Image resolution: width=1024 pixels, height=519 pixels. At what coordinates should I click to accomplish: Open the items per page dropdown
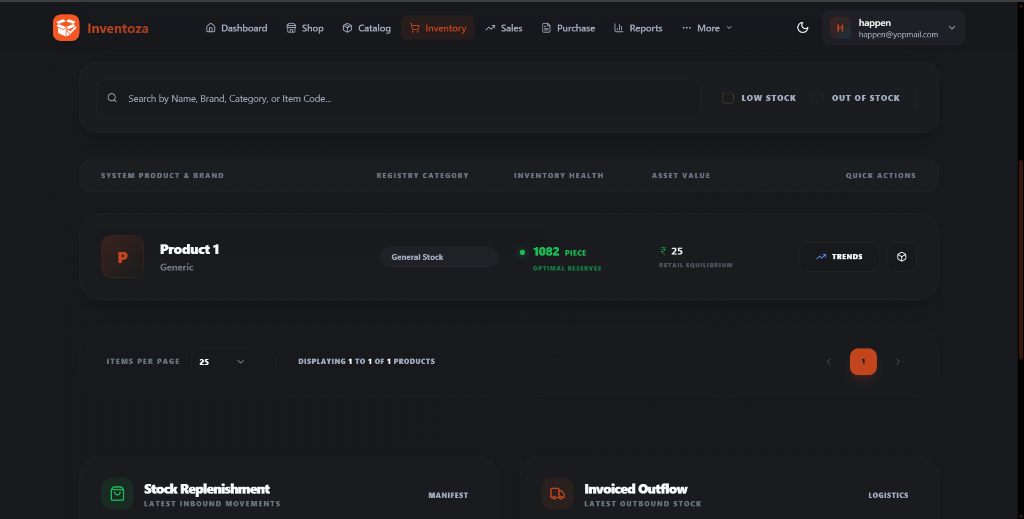222,362
